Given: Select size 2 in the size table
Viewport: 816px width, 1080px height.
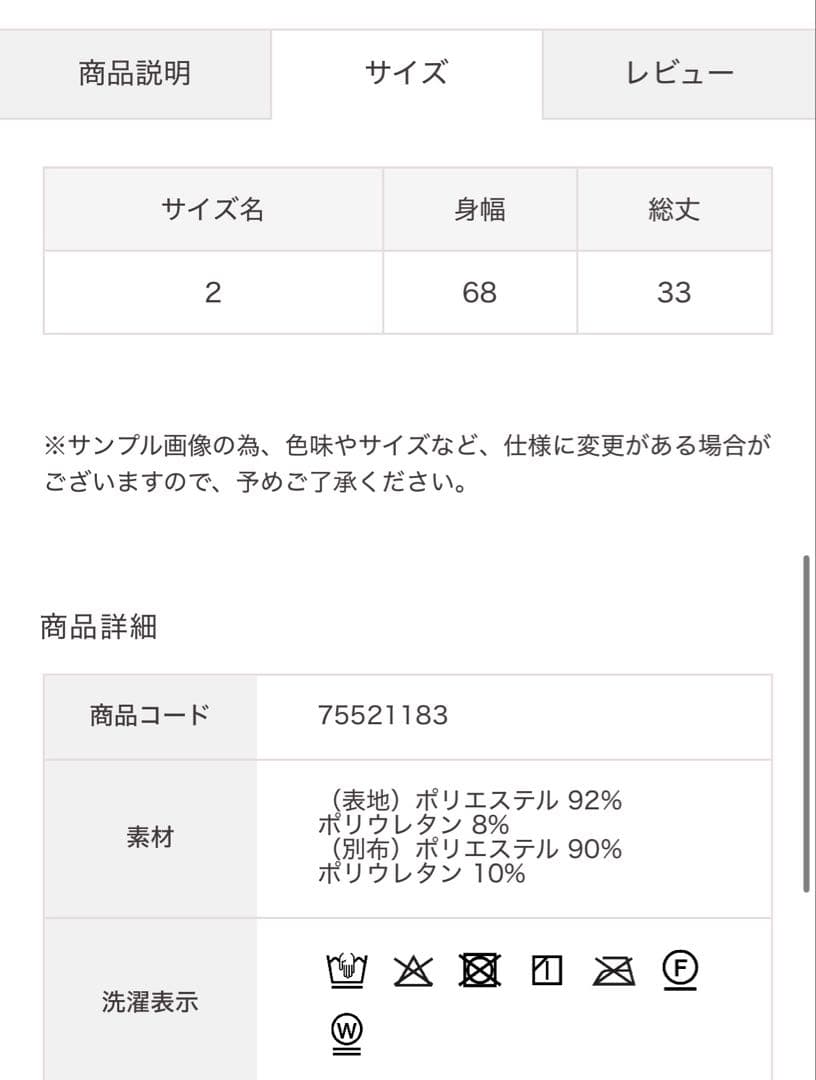Looking at the screenshot, I should click(x=211, y=292).
